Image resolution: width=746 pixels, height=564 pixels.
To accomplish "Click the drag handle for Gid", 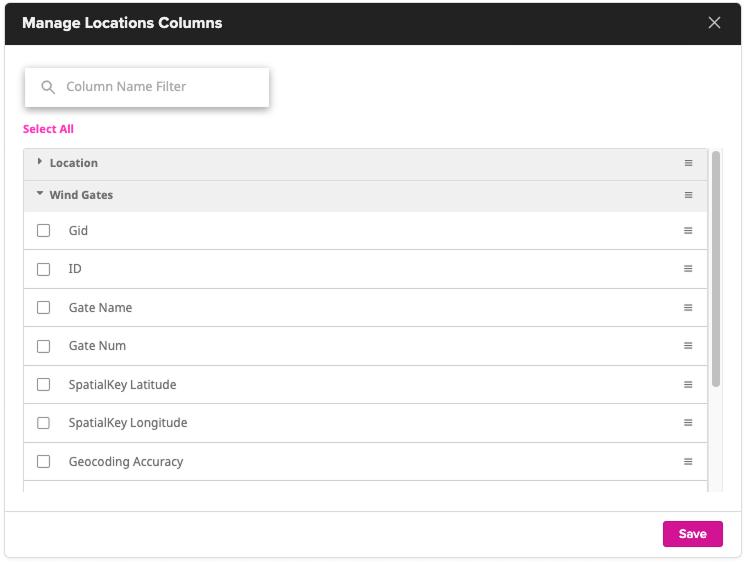I will coord(688,231).
